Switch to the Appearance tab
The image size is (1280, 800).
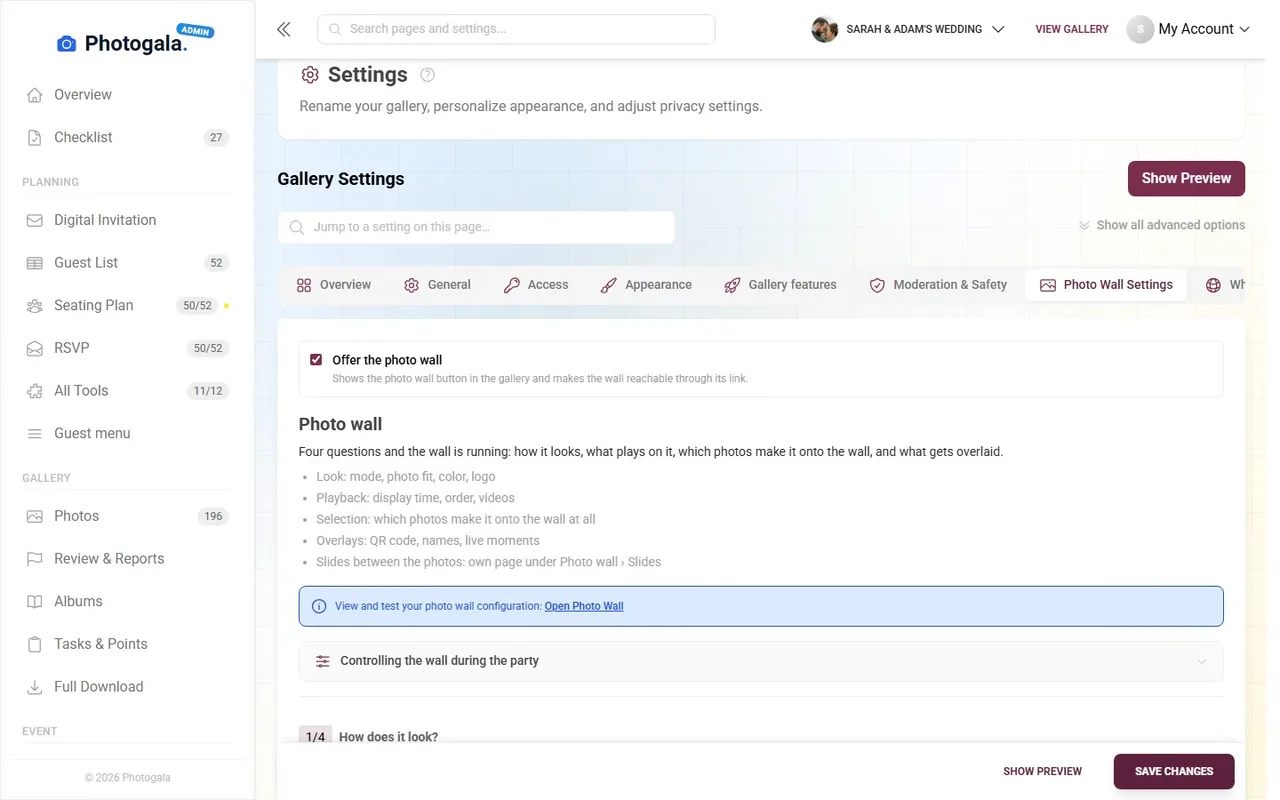[646, 285]
